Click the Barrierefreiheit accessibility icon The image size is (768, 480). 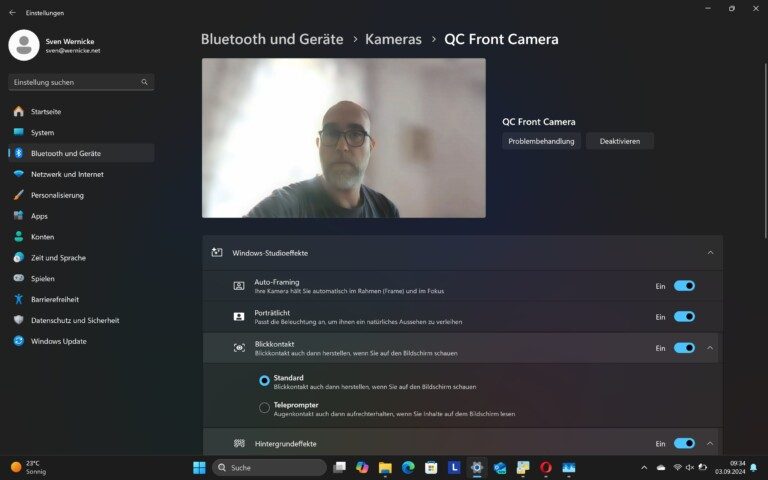coord(19,299)
